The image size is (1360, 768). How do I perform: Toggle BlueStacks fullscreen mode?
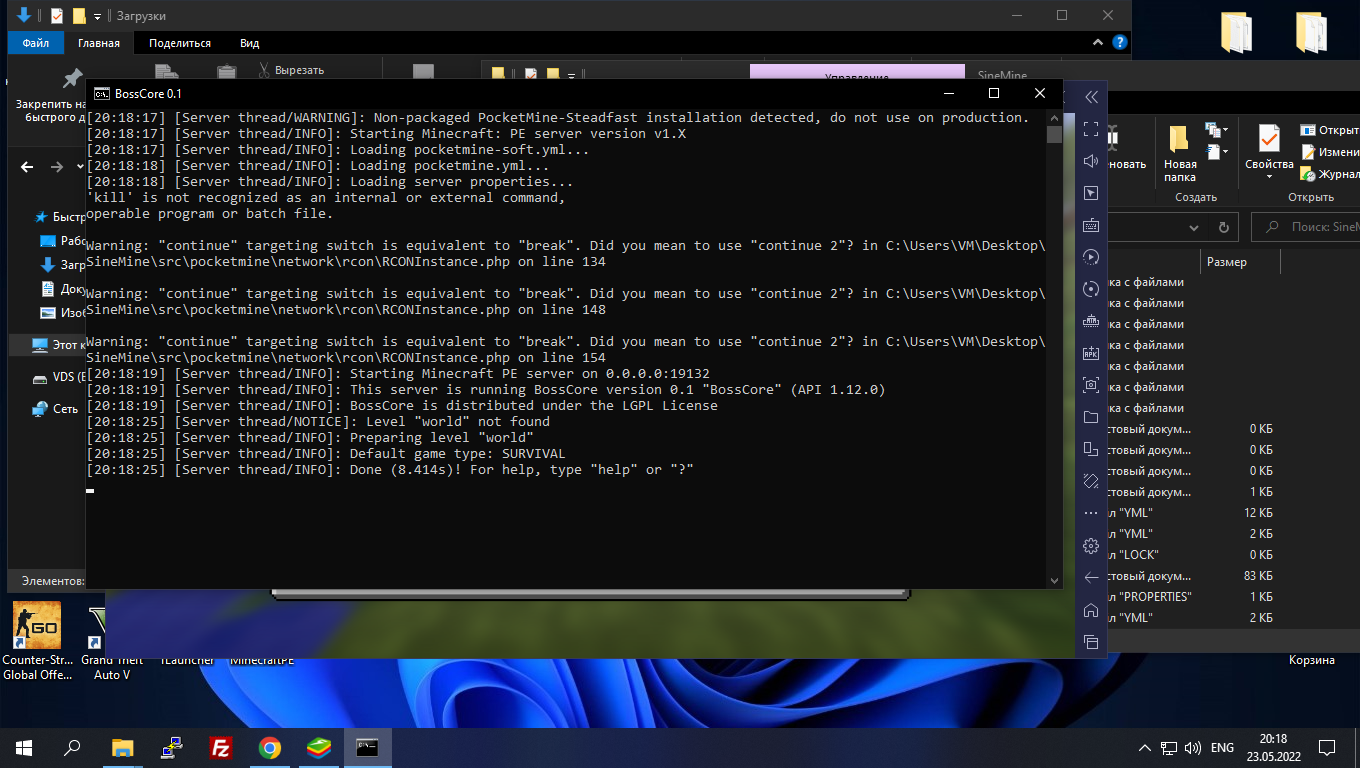click(x=1091, y=129)
